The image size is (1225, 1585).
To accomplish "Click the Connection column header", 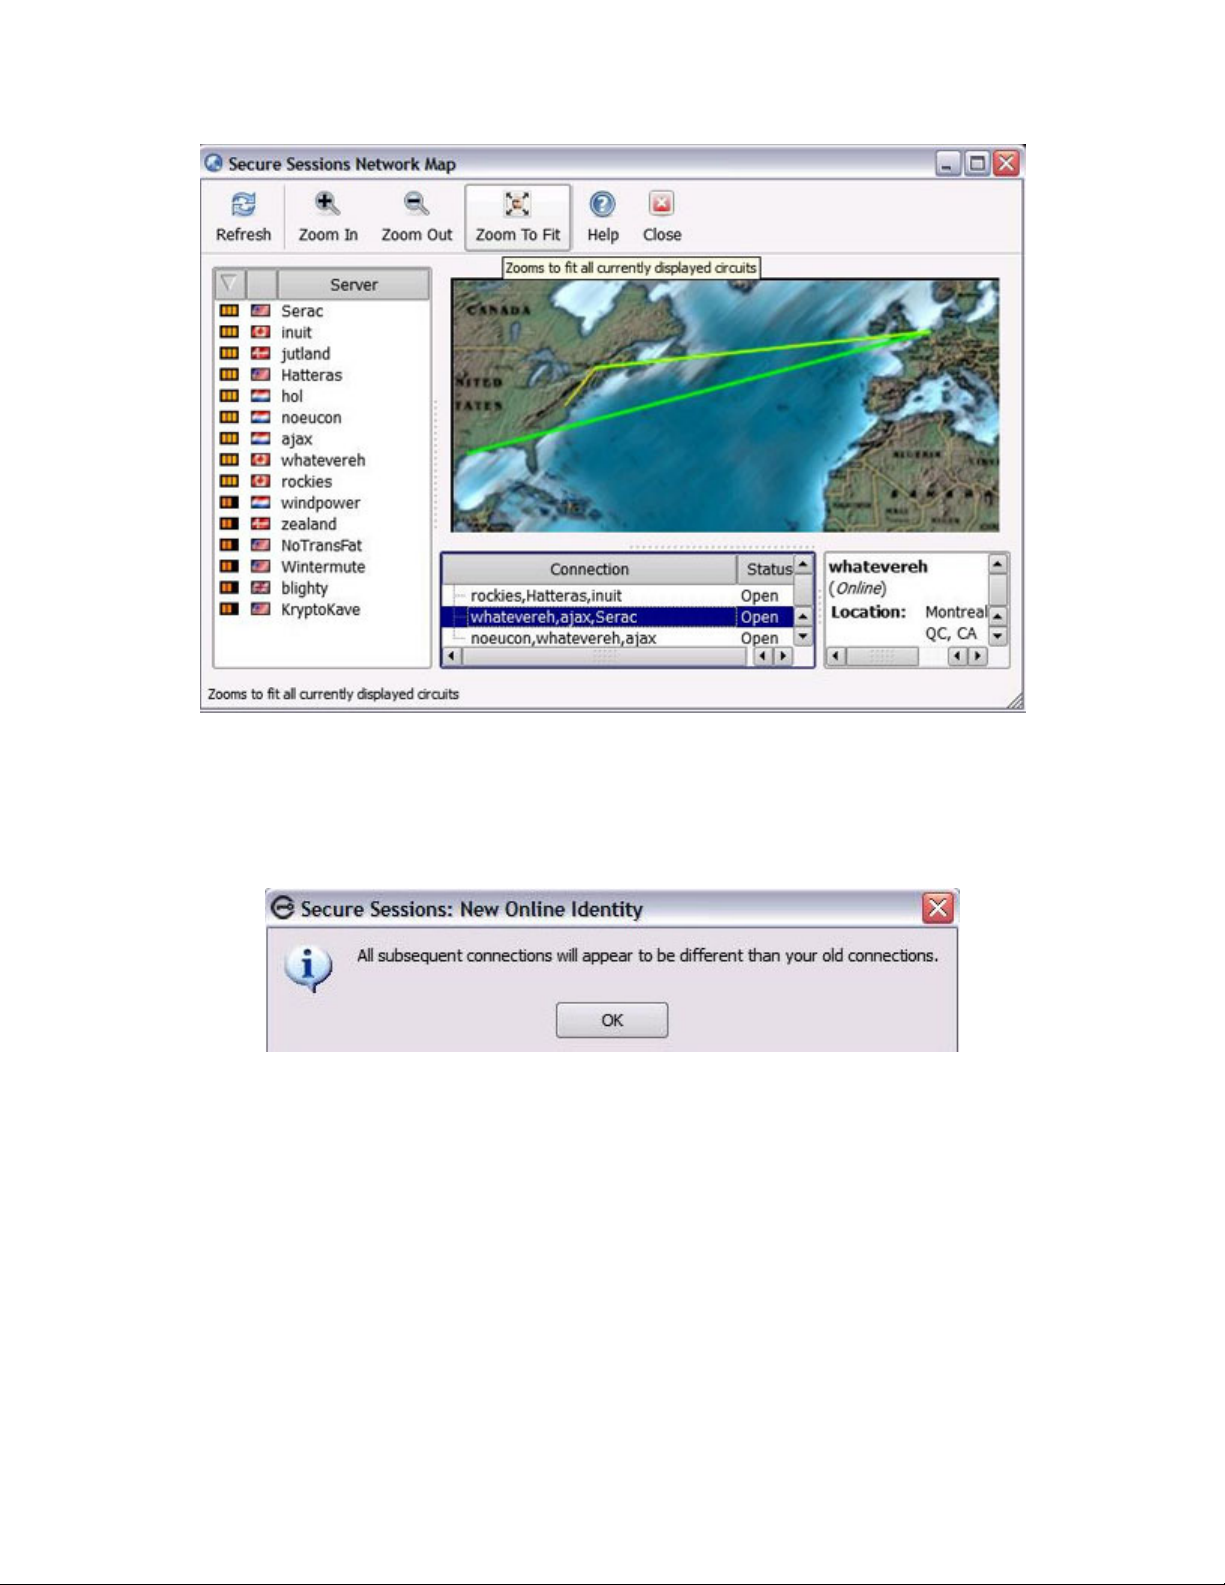I will point(589,569).
